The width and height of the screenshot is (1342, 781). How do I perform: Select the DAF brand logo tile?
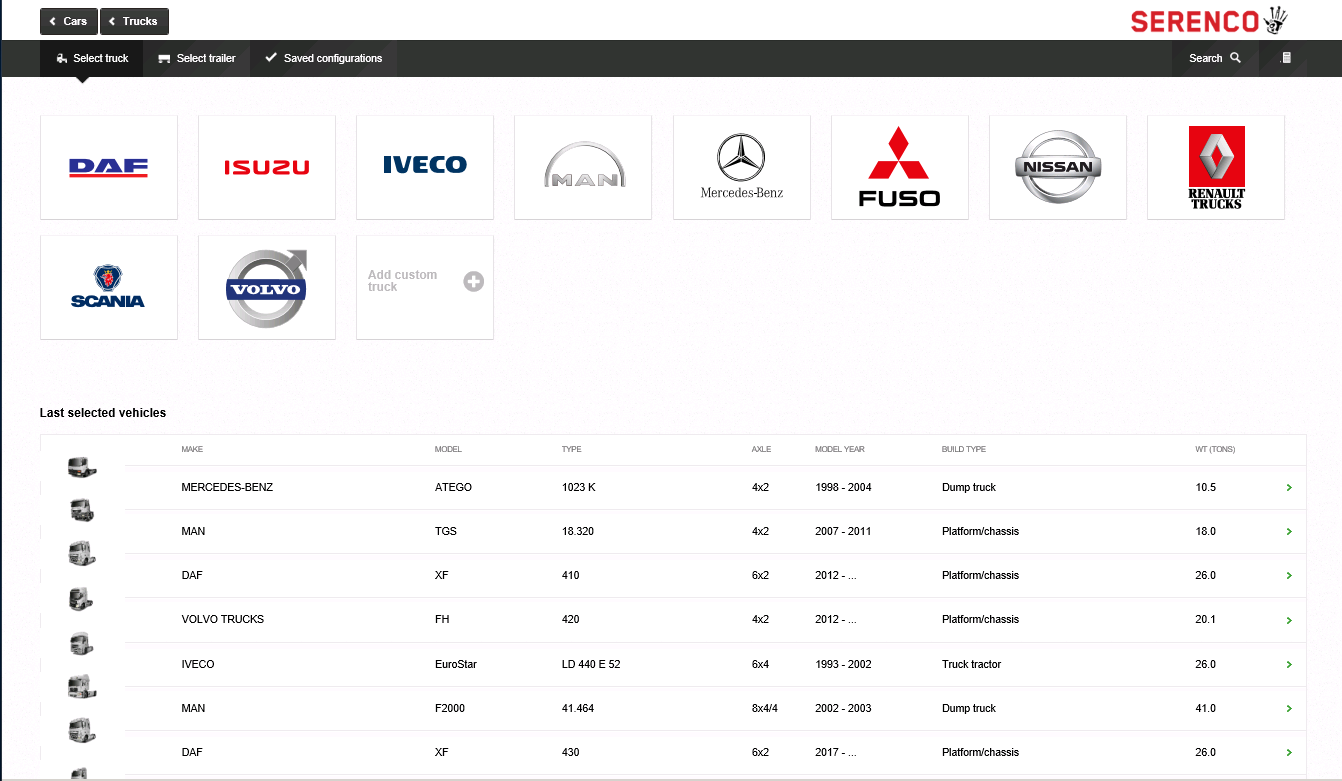coord(109,168)
